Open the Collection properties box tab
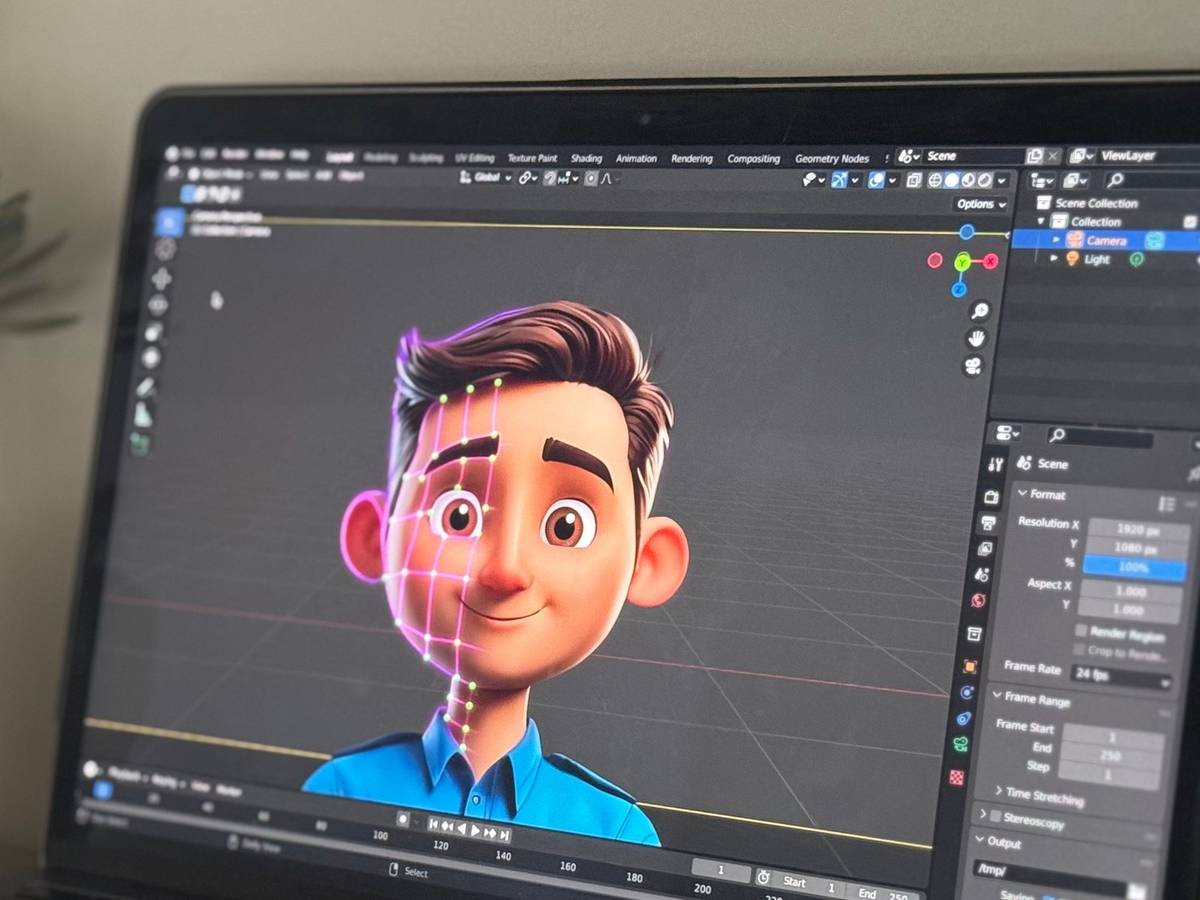This screenshot has height=900, width=1200. [x=975, y=634]
